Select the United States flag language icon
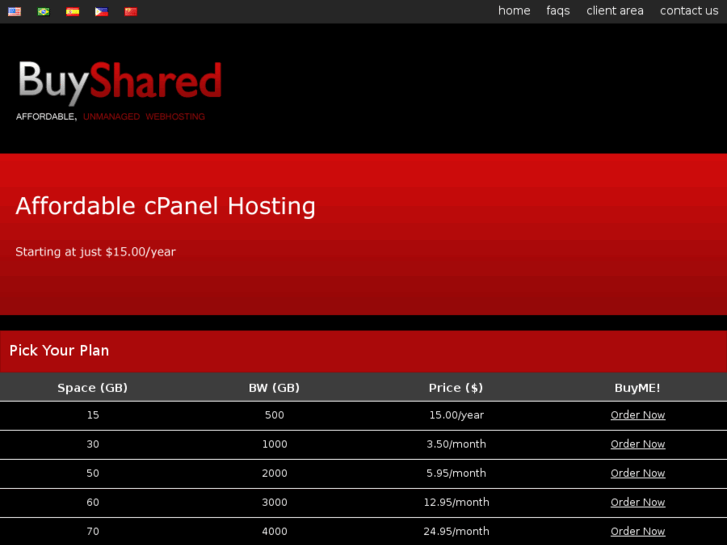This screenshot has height=545, width=727. coord(14,12)
